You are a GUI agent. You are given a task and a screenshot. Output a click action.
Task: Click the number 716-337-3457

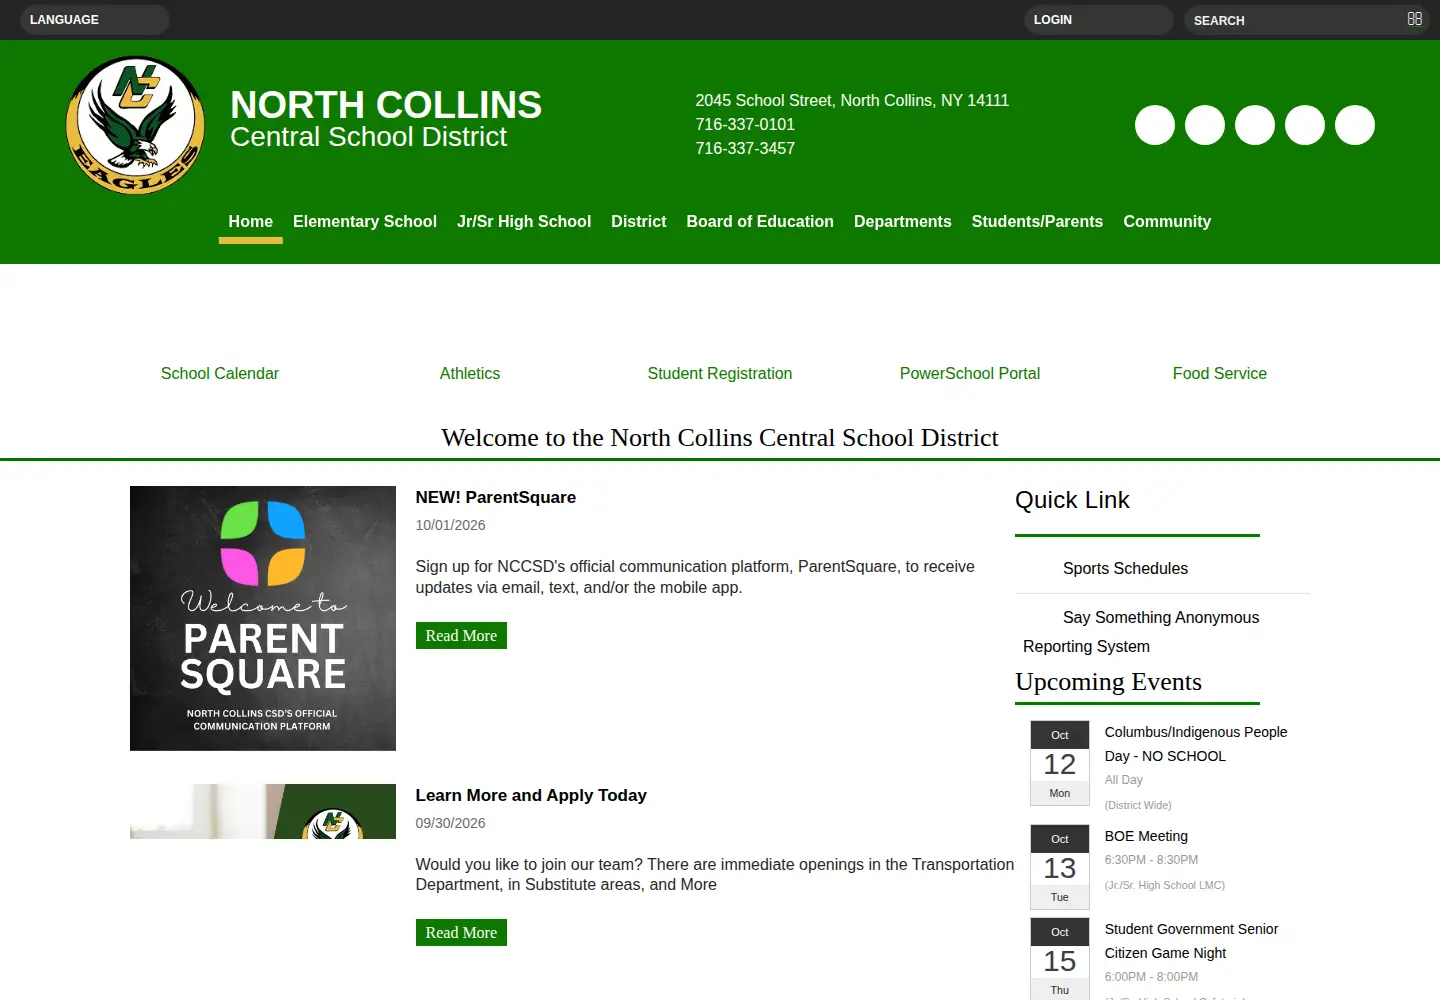745,149
